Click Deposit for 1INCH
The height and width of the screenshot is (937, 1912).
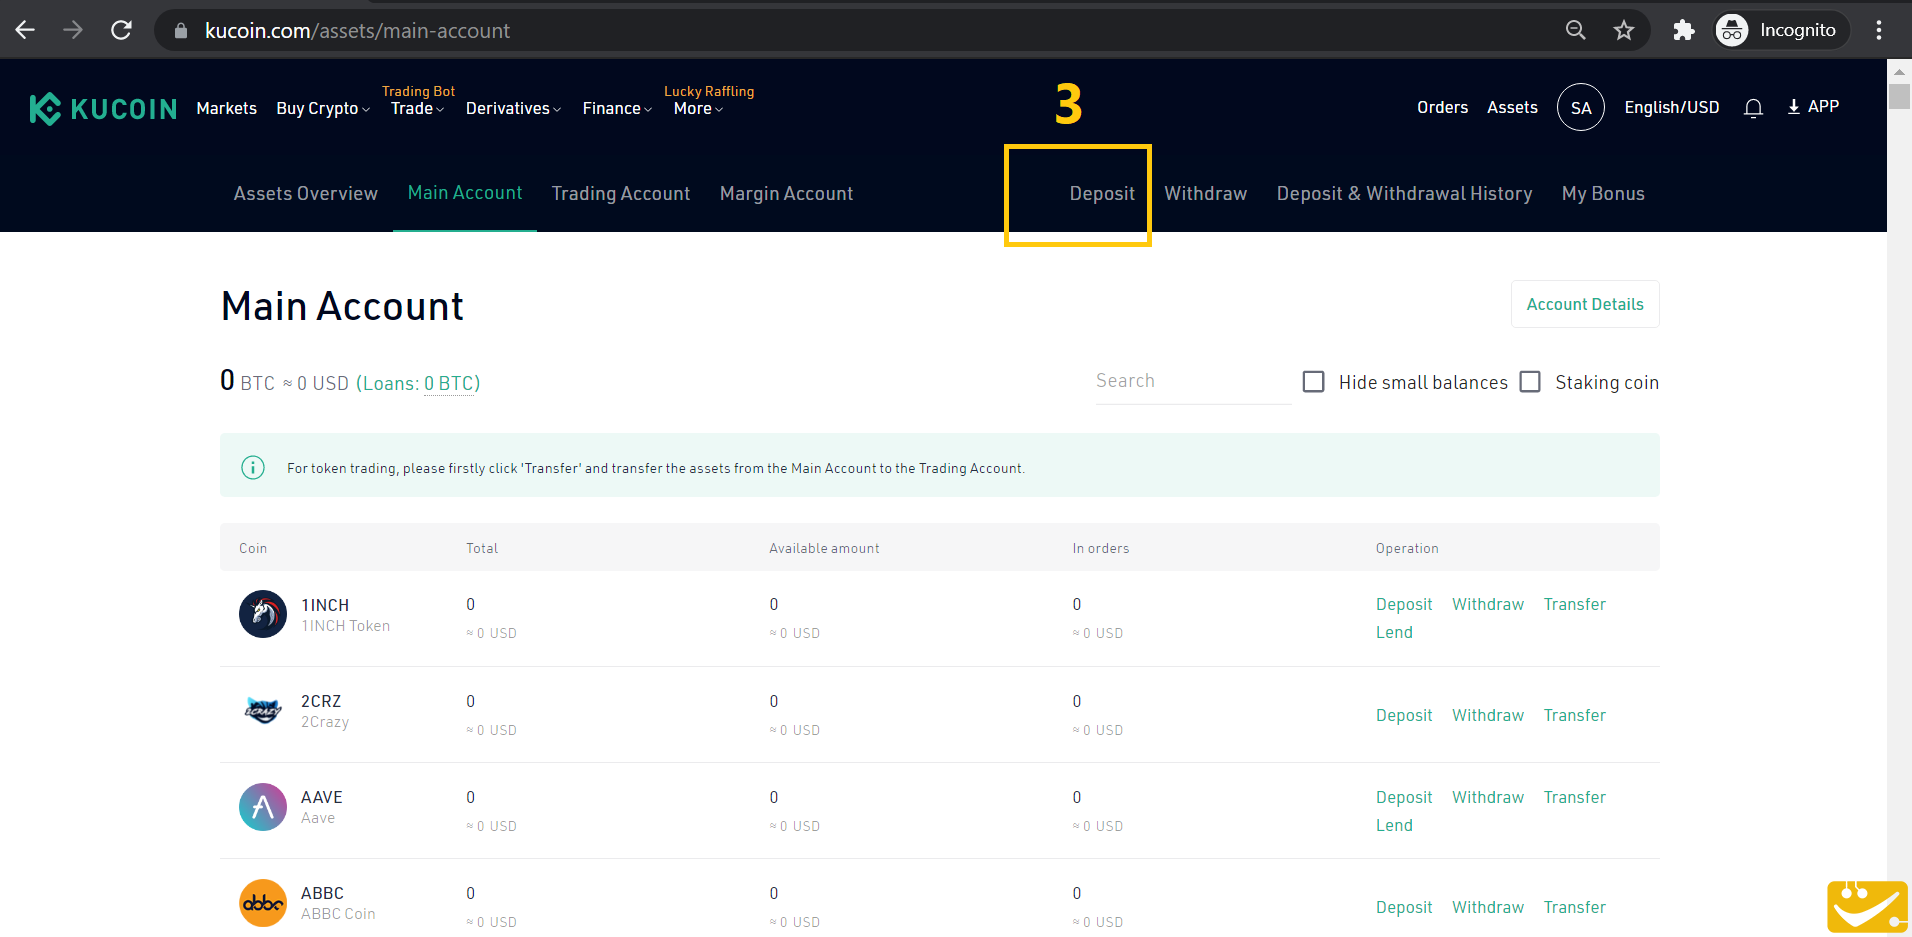coord(1404,604)
